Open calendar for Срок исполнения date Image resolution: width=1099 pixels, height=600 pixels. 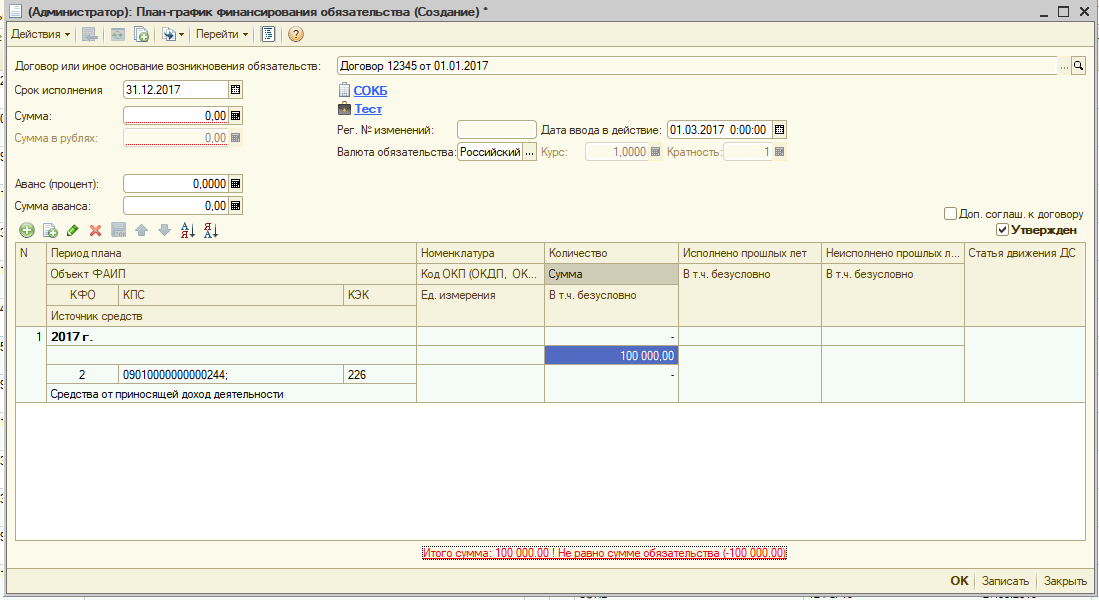pos(236,90)
